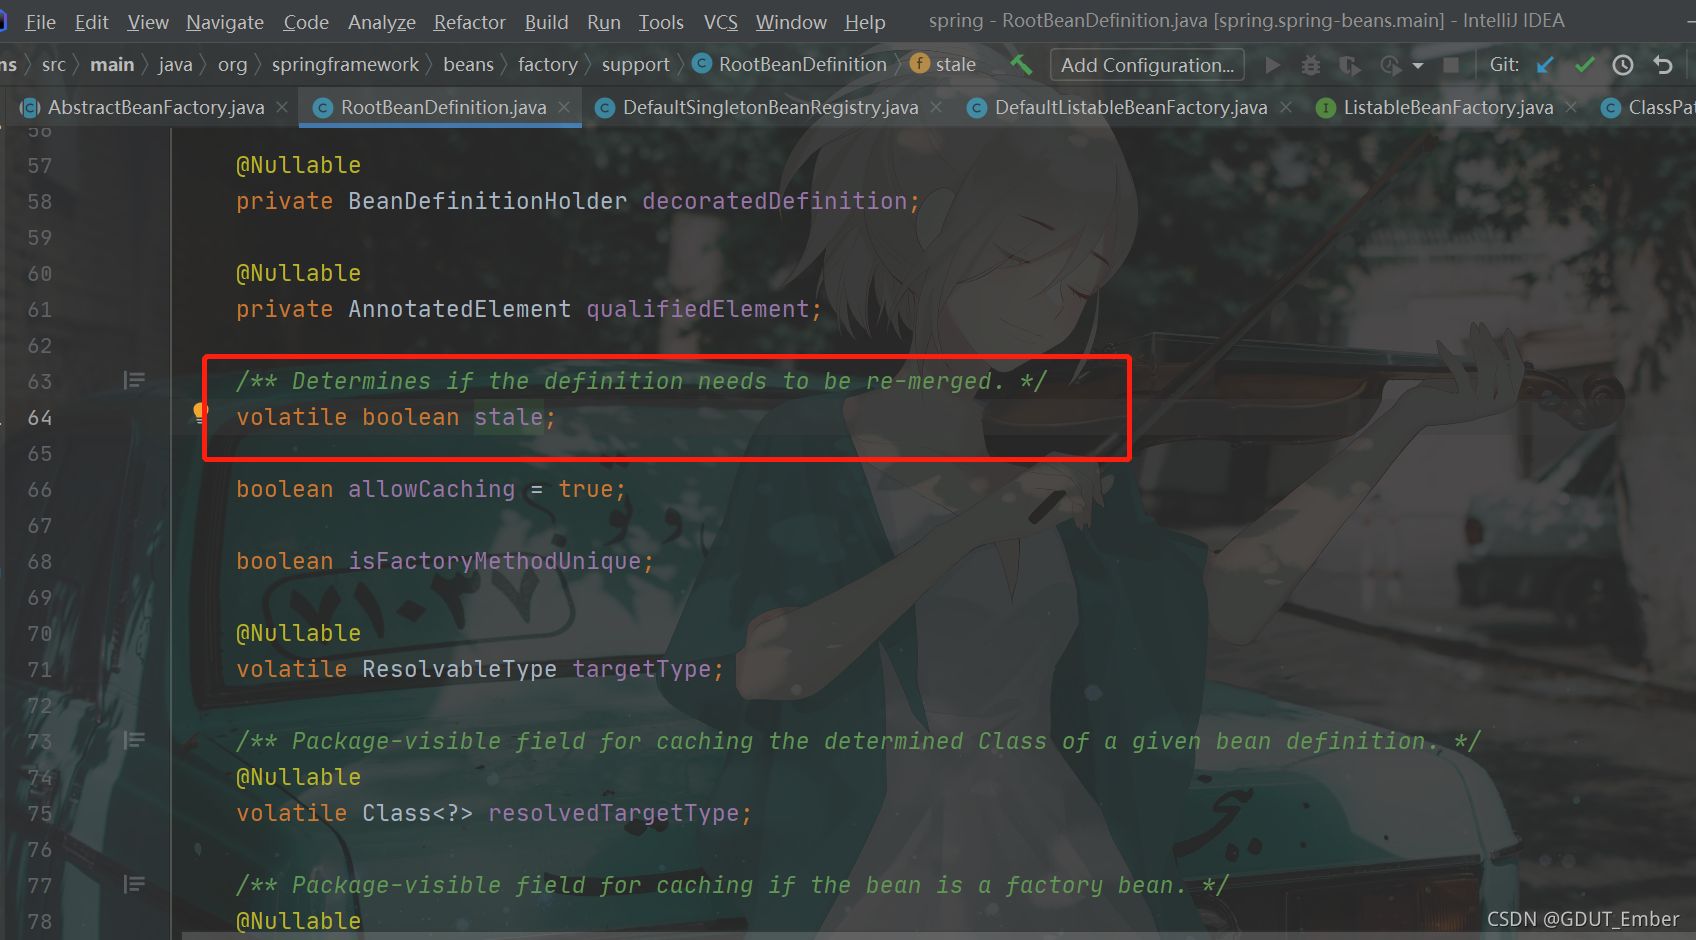Switch to AbstractBeanFactory.java tab
This screenshot has width=1696, height=940.
coord(156,108)
